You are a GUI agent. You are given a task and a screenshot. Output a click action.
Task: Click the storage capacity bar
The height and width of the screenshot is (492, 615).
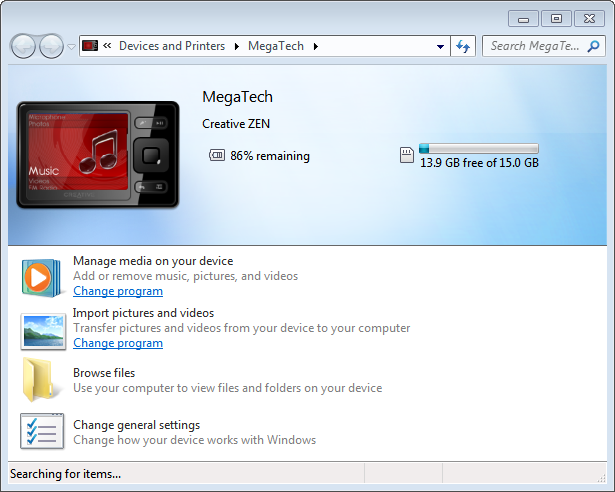479,148
